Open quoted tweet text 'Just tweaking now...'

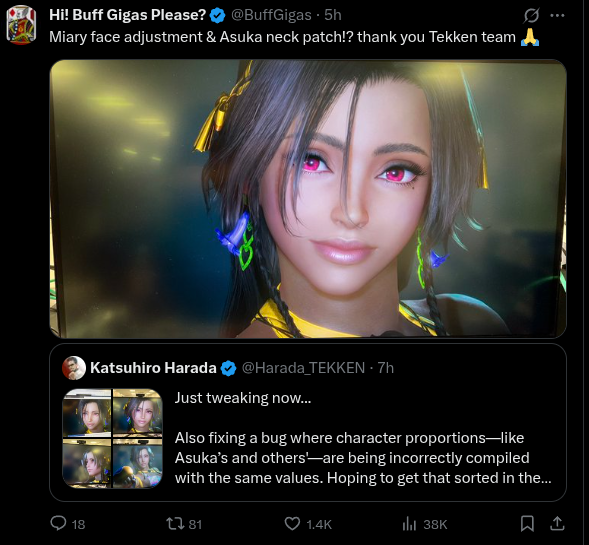click(243, 398)
